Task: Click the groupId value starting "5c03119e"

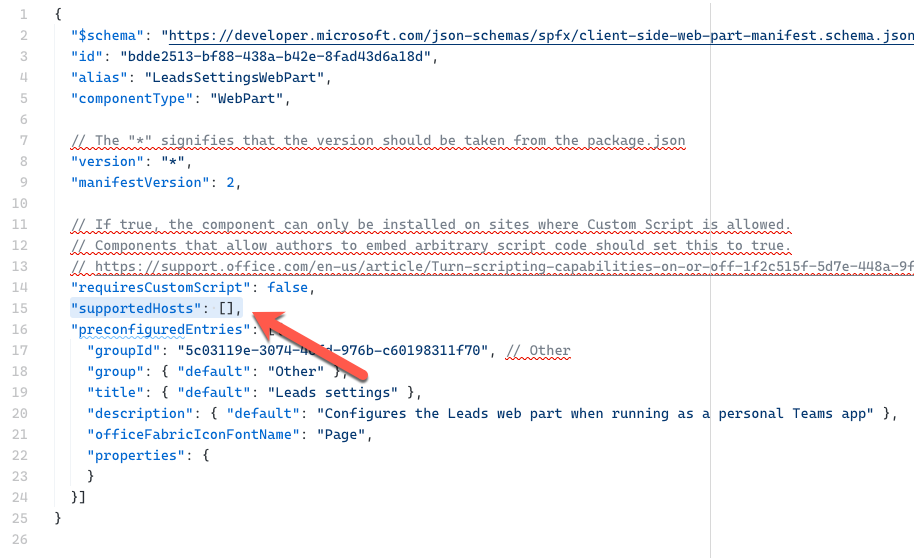Action: click(332, 350)
